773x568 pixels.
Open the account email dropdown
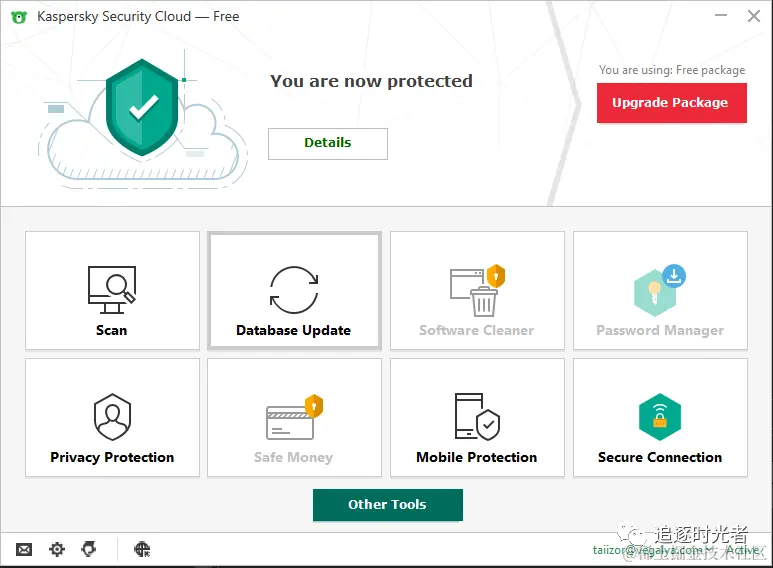653,550
